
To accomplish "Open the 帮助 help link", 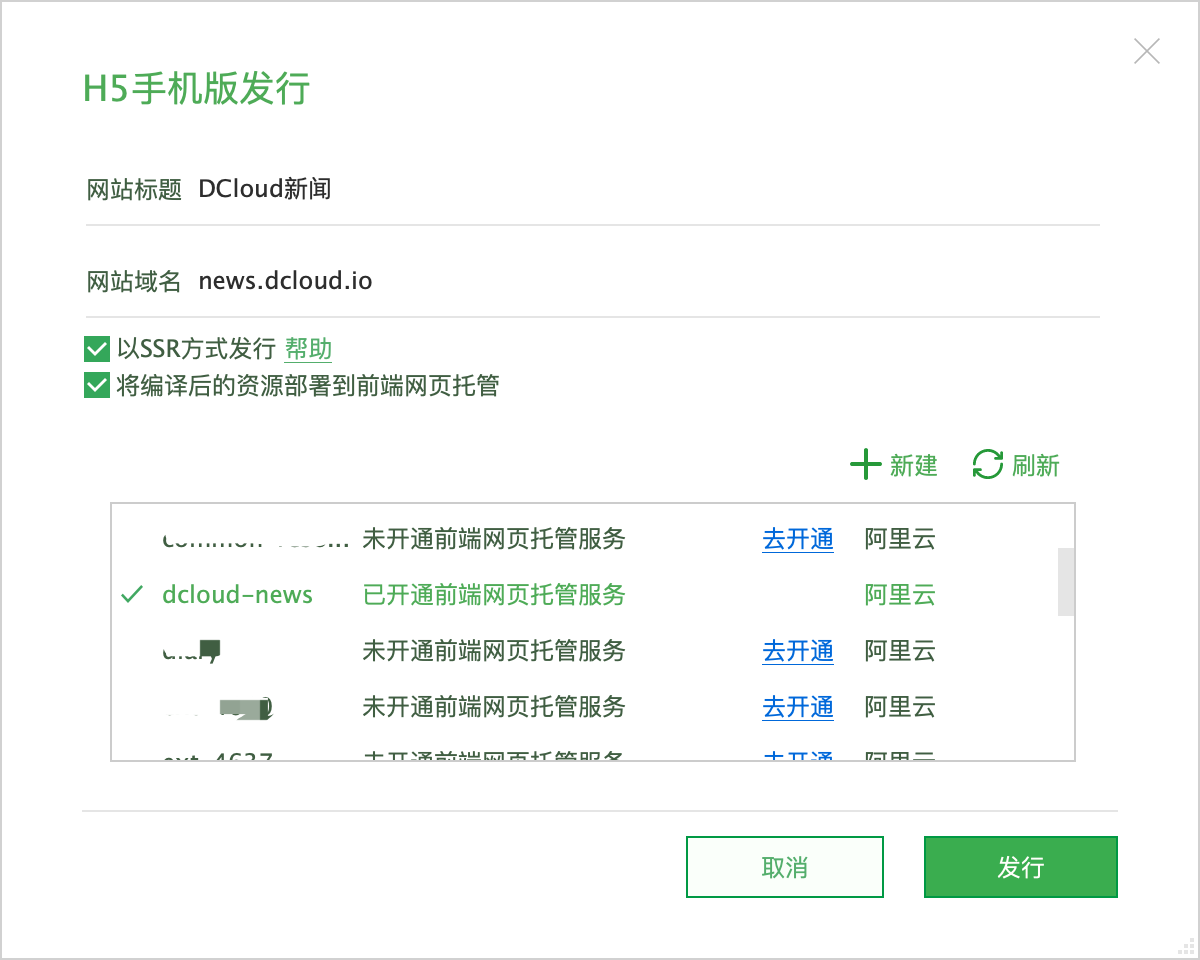I will coord(309,349).
